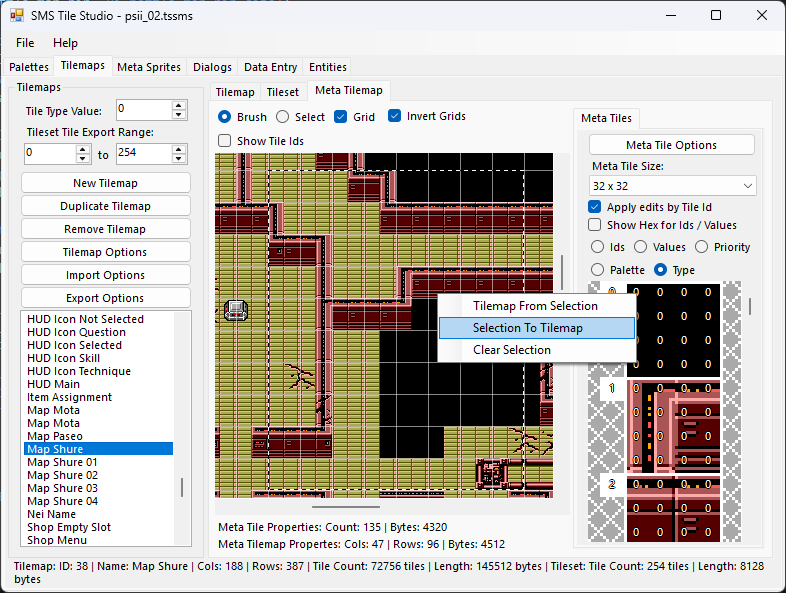Click the New Tilemap button
The width and height of the screenshot is (786, 593).
click(x=106, y=183)
